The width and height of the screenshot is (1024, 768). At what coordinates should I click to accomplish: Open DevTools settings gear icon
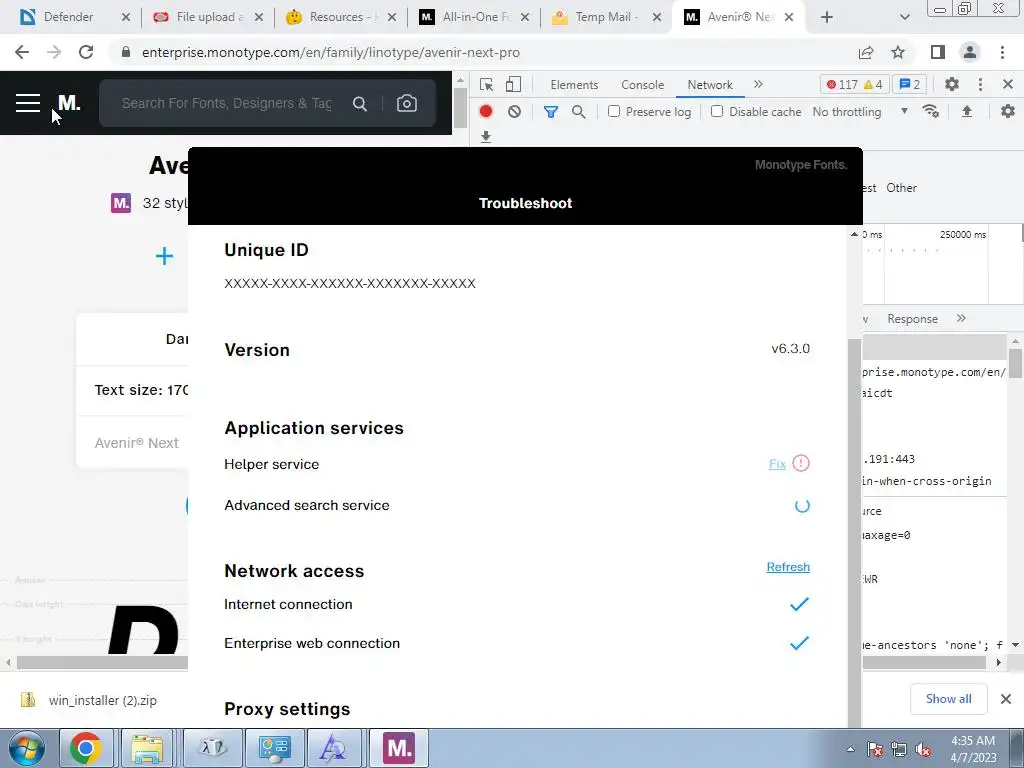(952, 84)
